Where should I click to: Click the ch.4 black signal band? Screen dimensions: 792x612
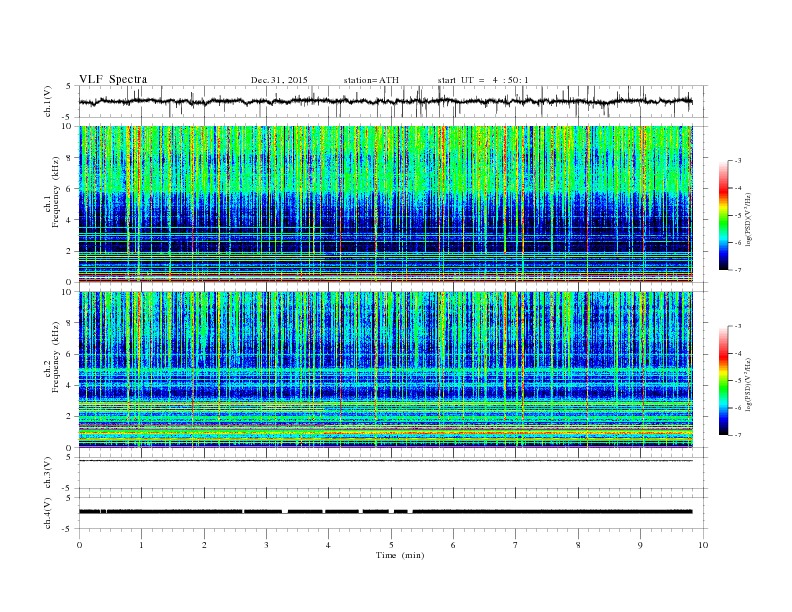click(x=385, y=512)
